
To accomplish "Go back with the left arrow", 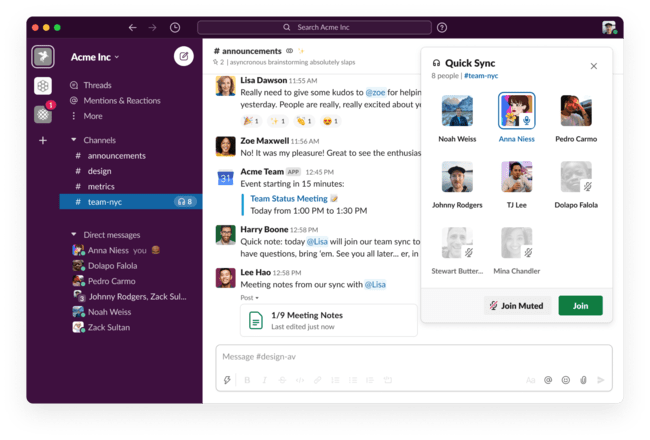I will [x=133, y=27].
